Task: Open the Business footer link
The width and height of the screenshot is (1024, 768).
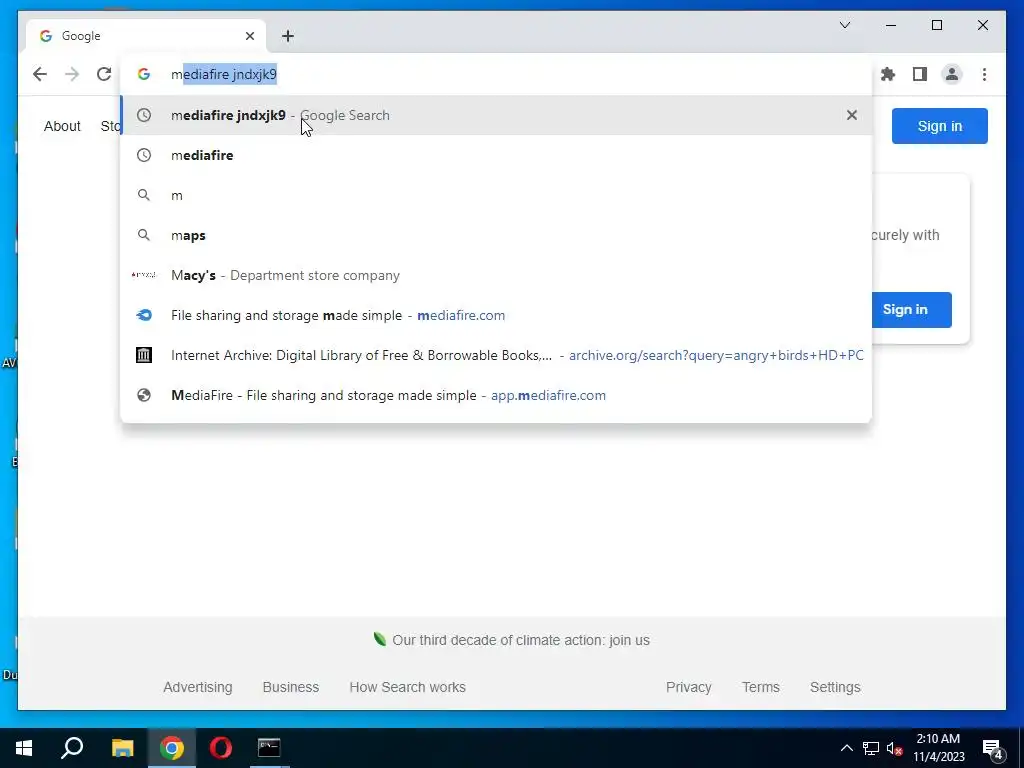Action: [291, 687]
